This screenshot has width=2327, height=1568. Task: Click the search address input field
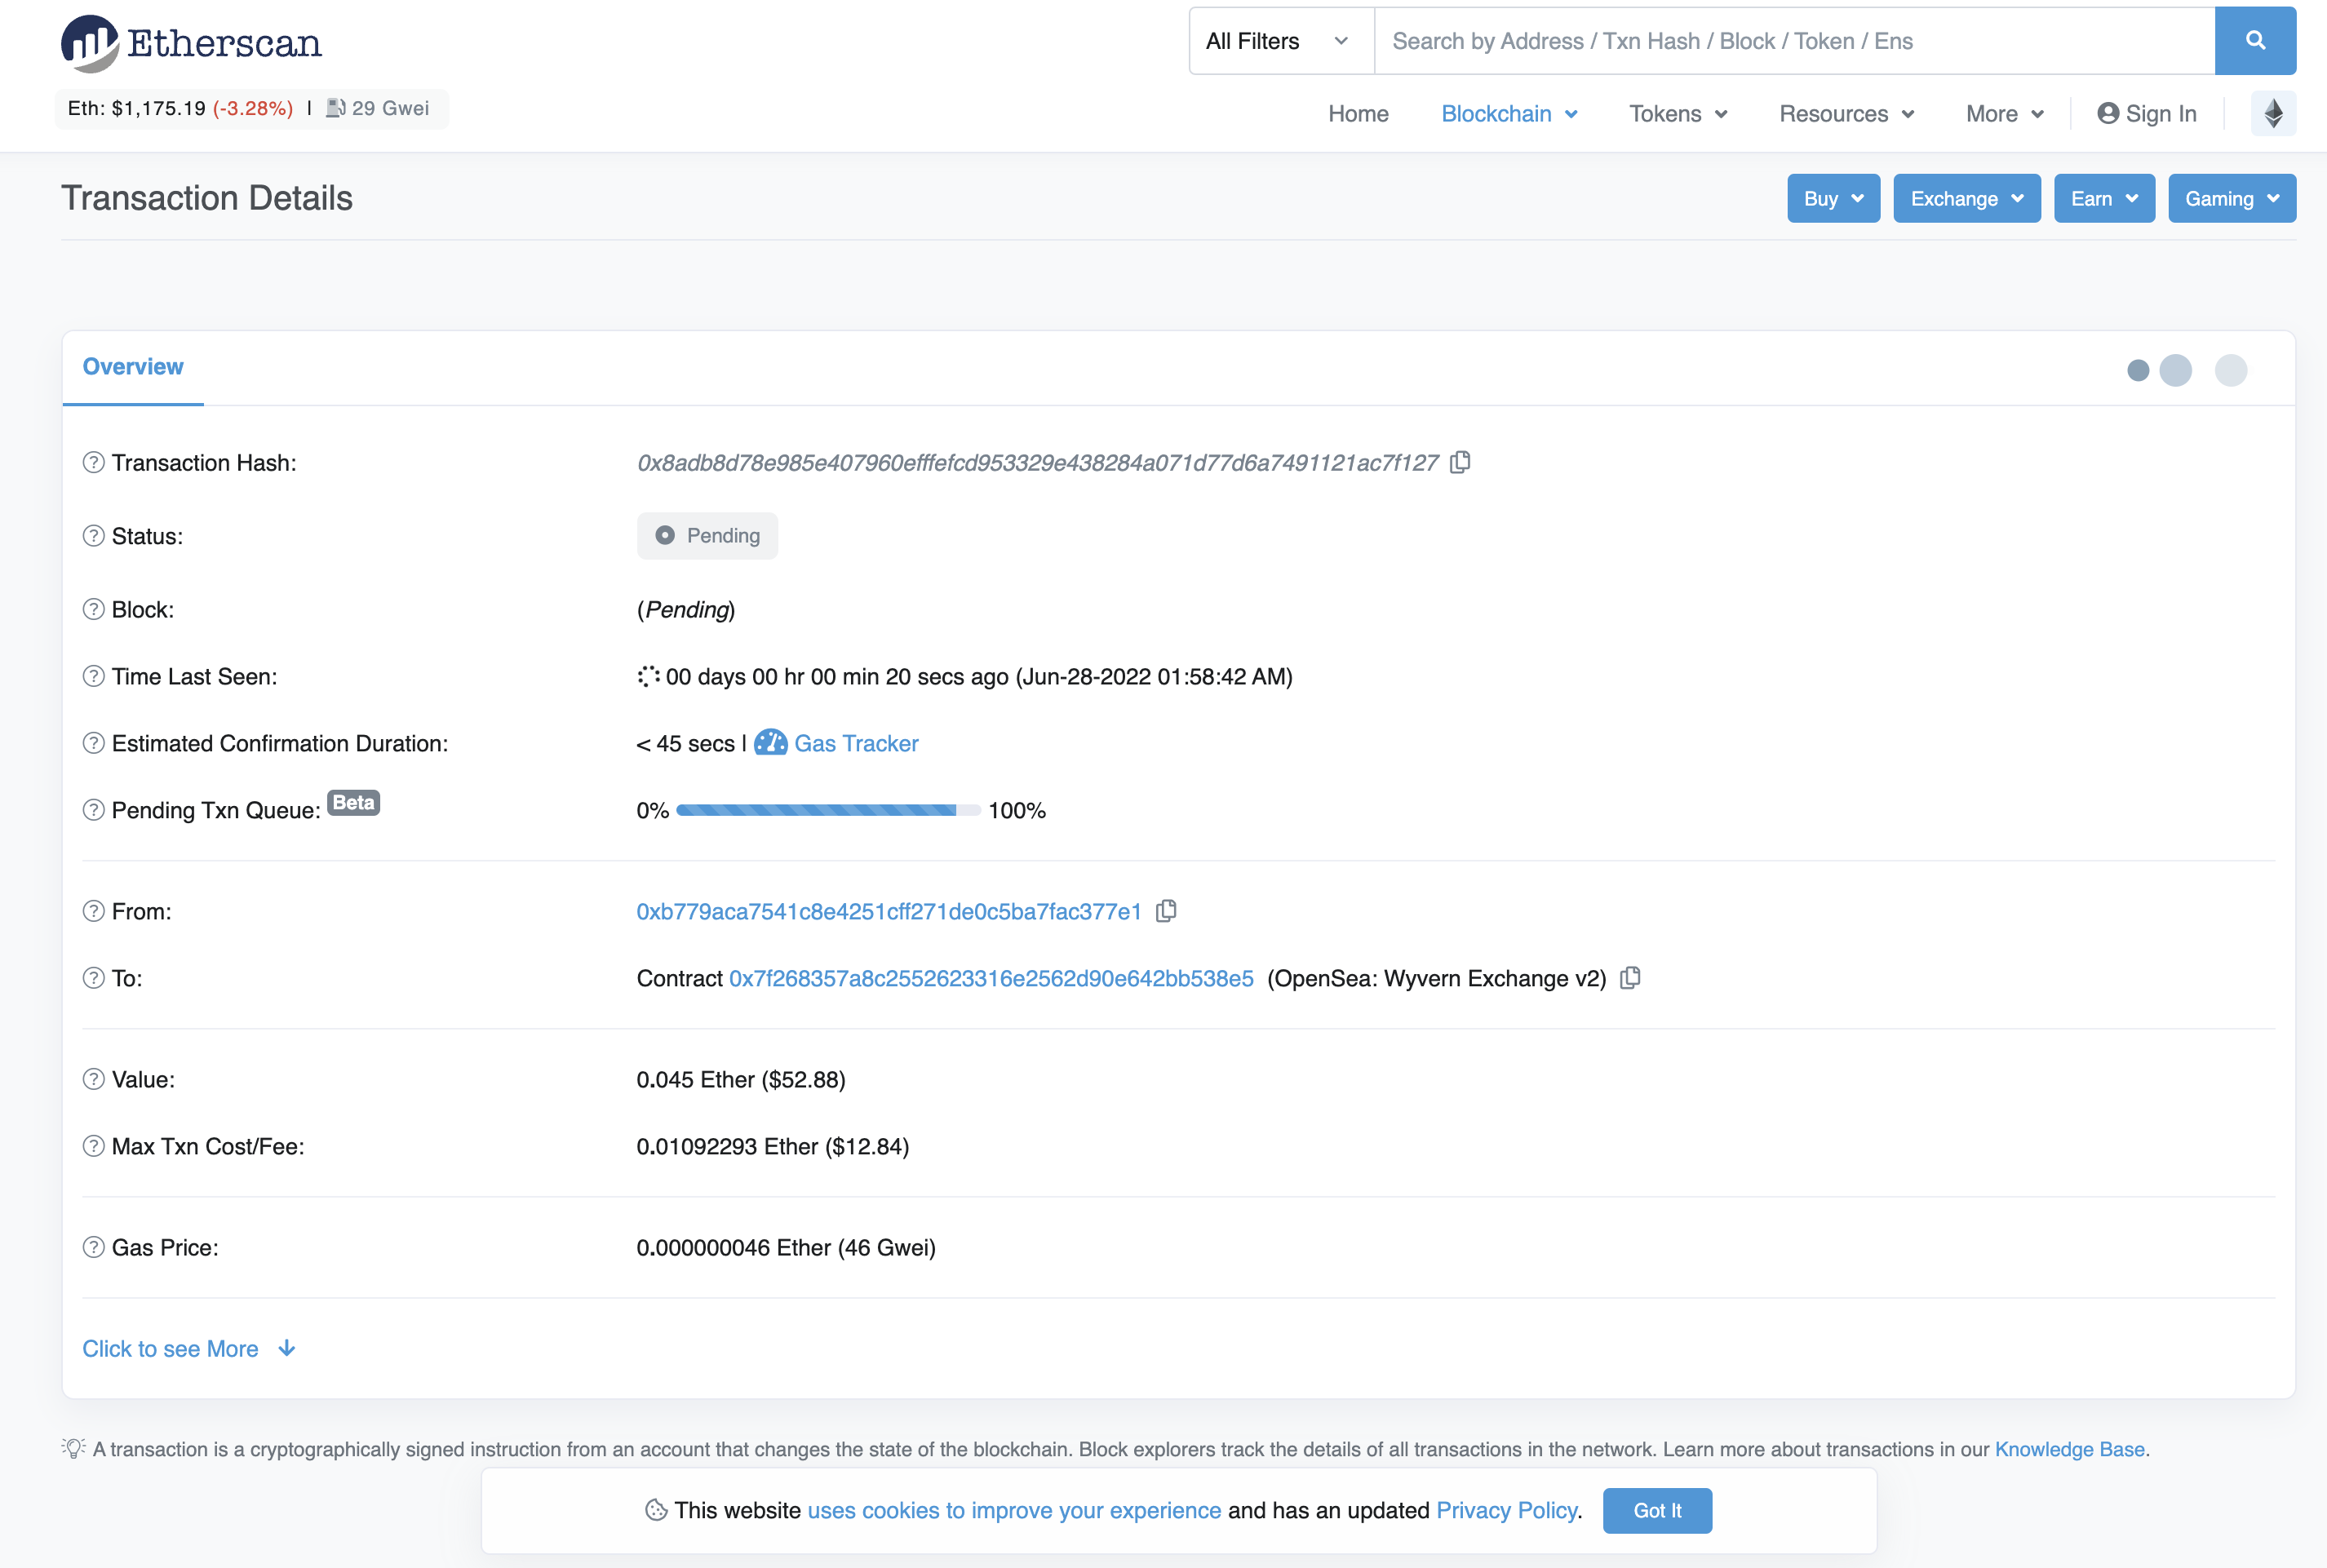[1793, 41]
